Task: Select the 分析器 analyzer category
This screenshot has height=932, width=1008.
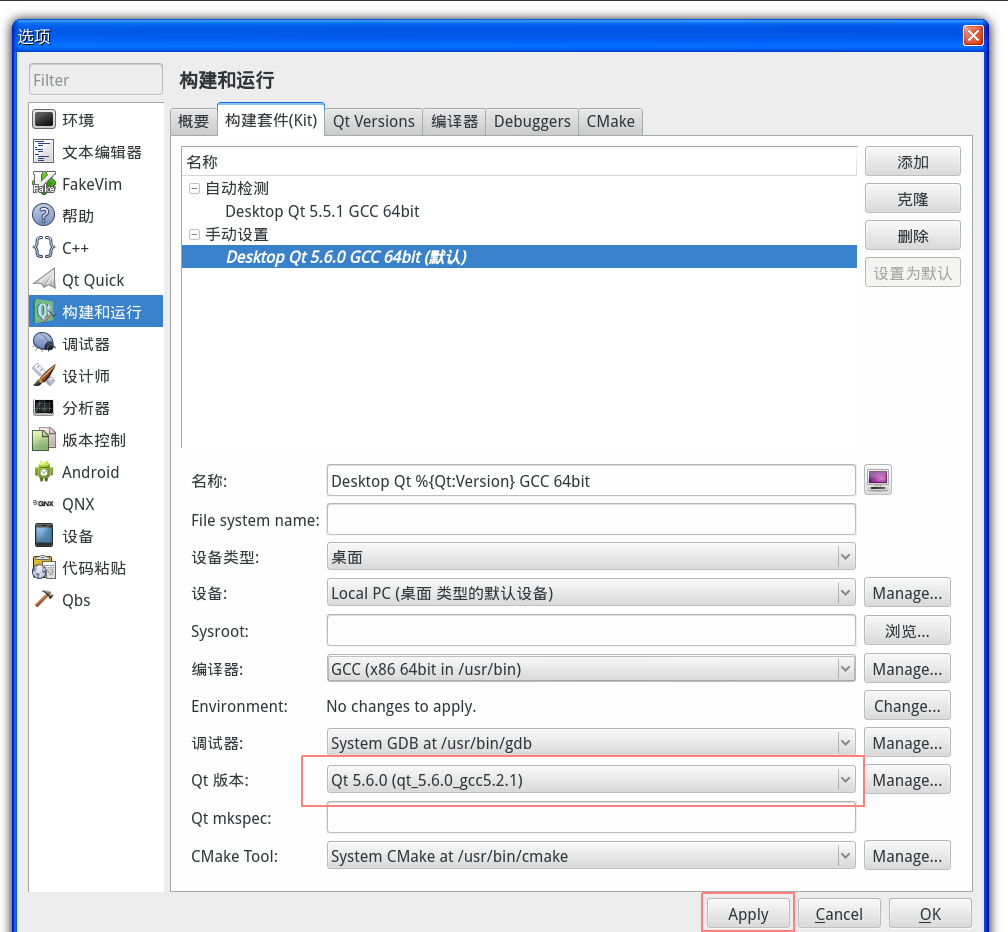Action: pos(96,408)
